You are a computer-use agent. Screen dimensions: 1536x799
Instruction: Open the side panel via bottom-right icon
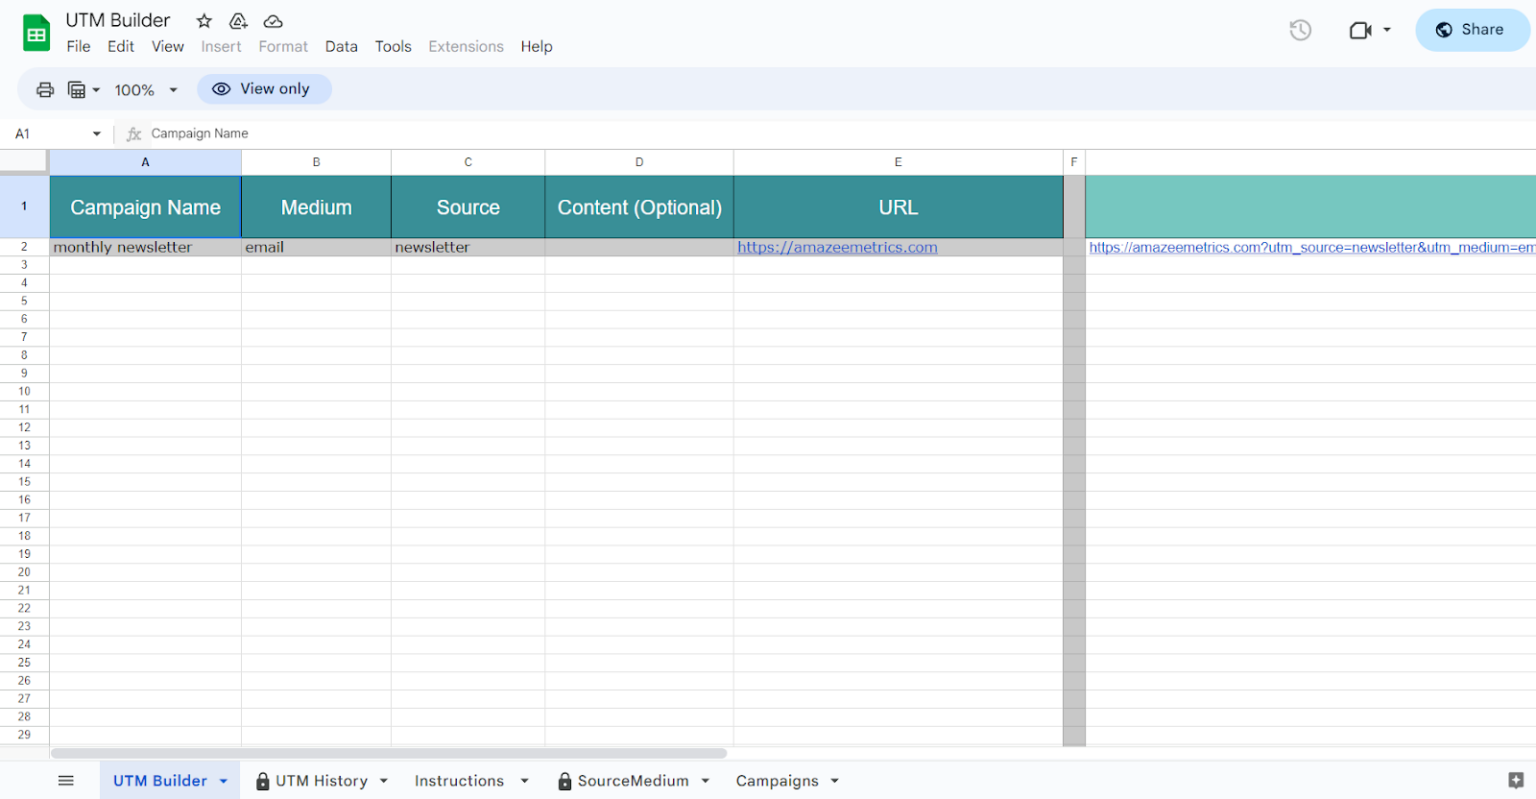coord(1516,780)
